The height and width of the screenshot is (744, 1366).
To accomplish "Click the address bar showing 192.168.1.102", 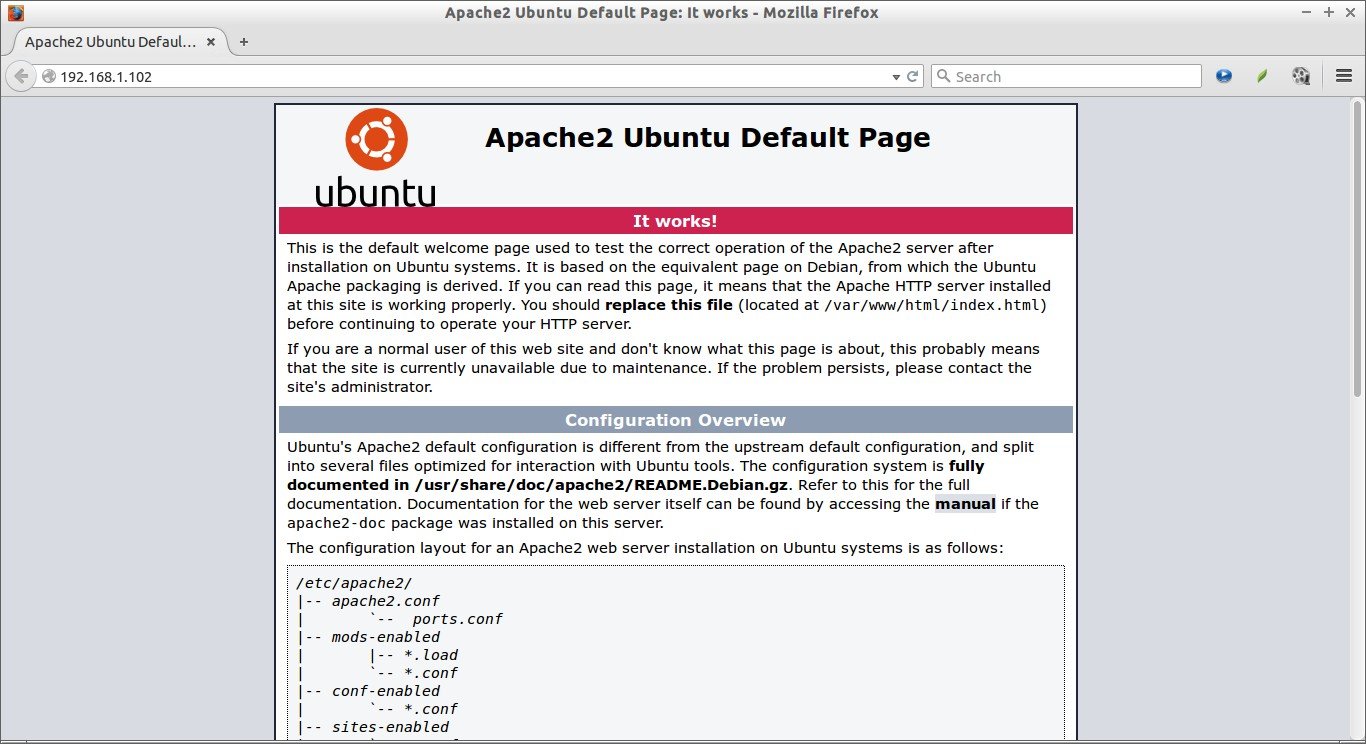I will click(x=470, y=76).
